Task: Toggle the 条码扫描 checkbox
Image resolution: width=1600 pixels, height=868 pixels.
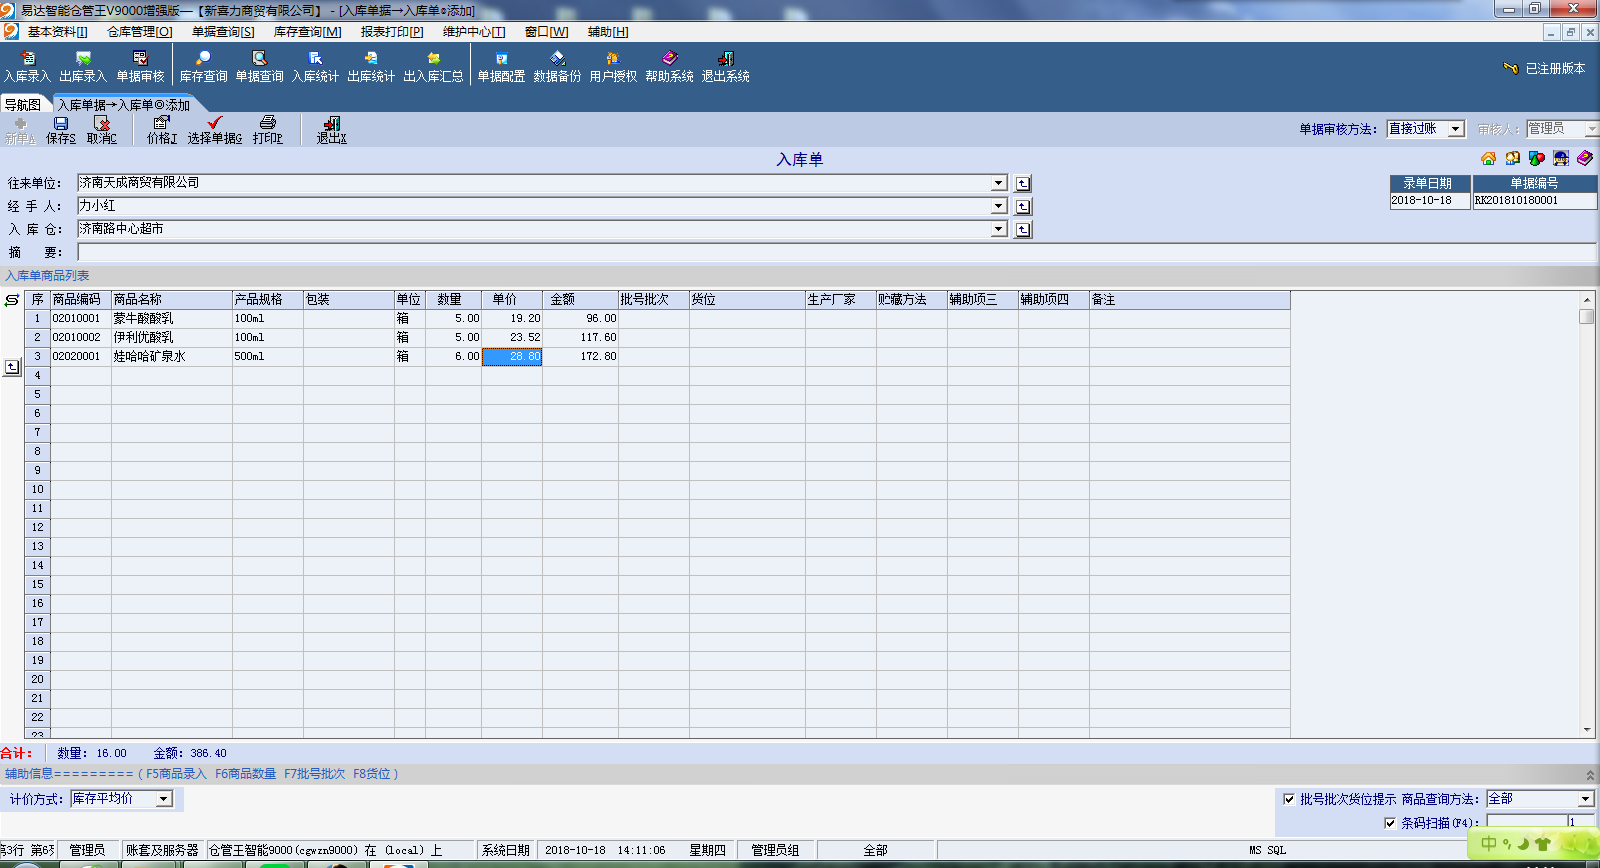Action: (x=1390, y=823)
